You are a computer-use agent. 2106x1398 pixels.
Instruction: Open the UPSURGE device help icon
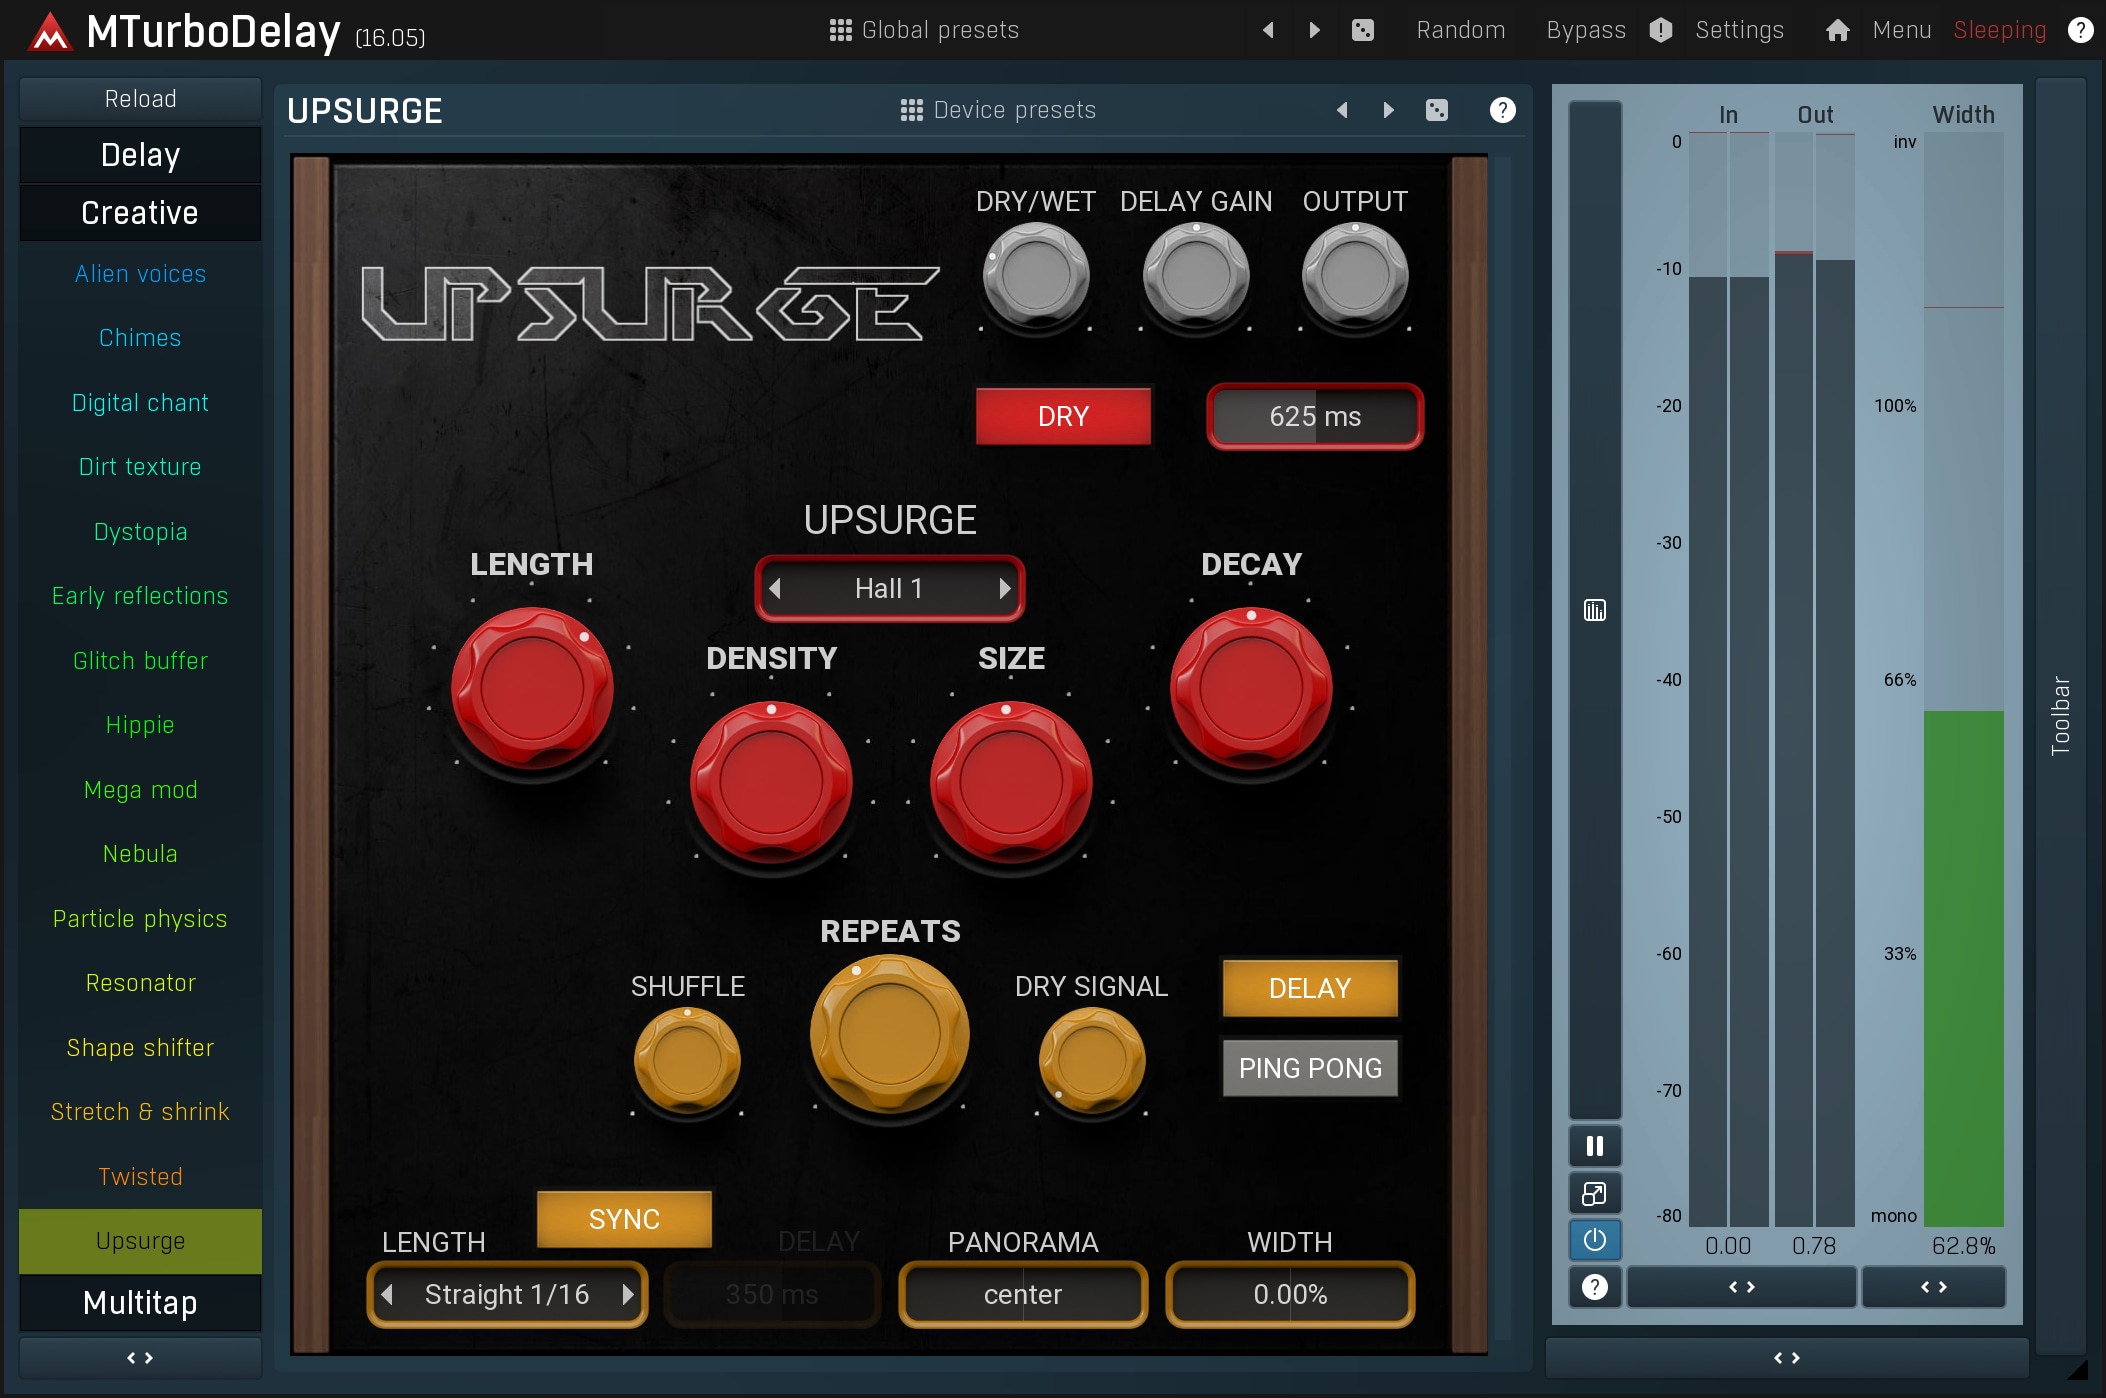[x=1502, y=110]
